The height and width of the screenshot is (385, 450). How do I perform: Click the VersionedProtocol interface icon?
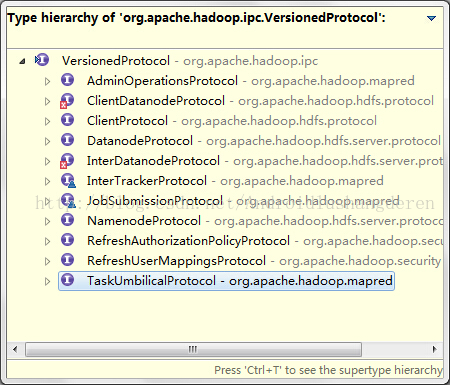42,60
